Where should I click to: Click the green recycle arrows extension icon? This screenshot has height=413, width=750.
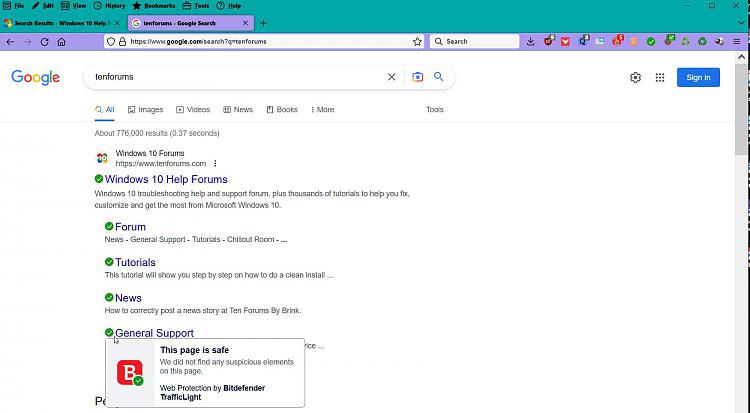(x=702, y=42)
